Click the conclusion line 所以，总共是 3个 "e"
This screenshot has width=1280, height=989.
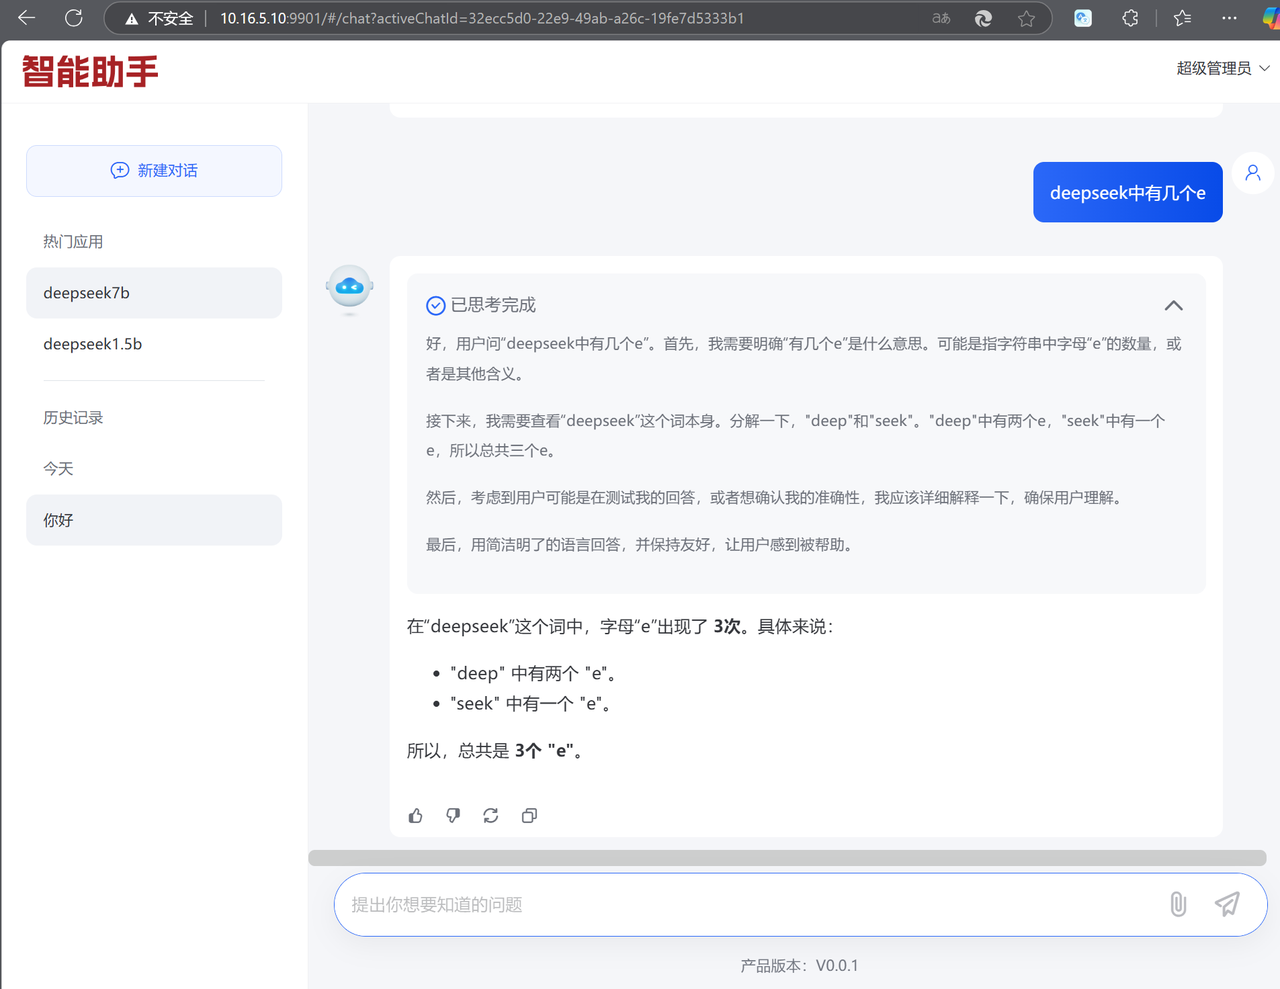coord(496,751)
